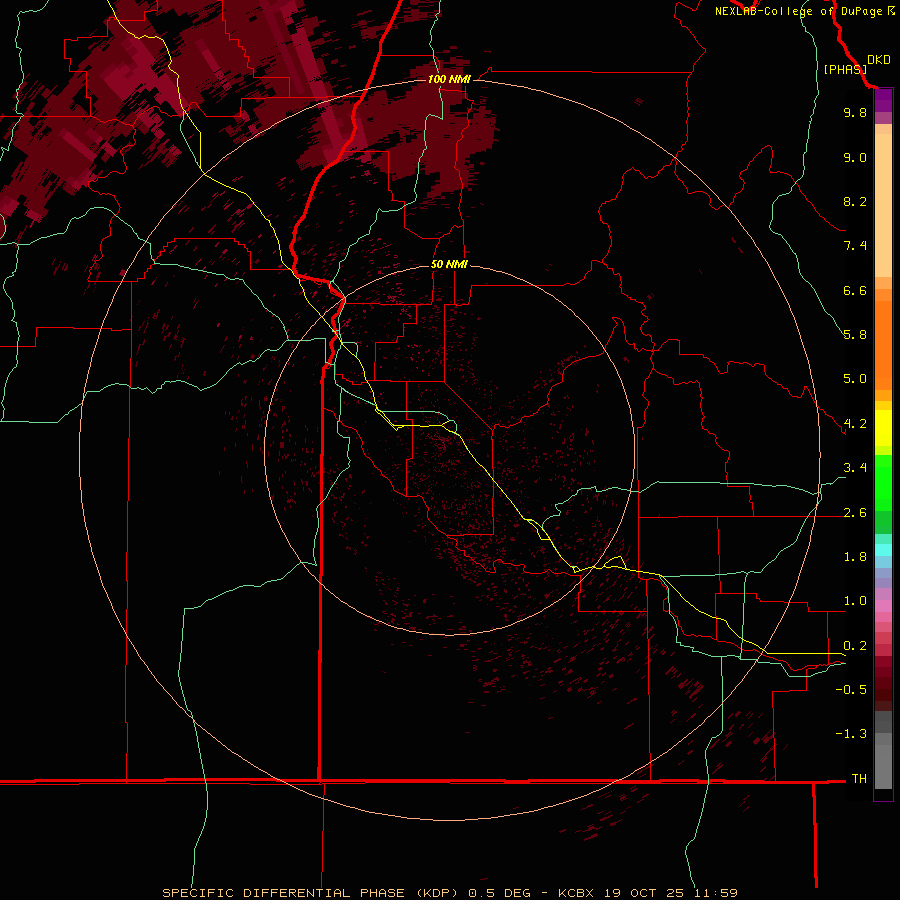Select the 1.0 legend value
Screen dimensions: 900x900
click(x=855, y=601)
